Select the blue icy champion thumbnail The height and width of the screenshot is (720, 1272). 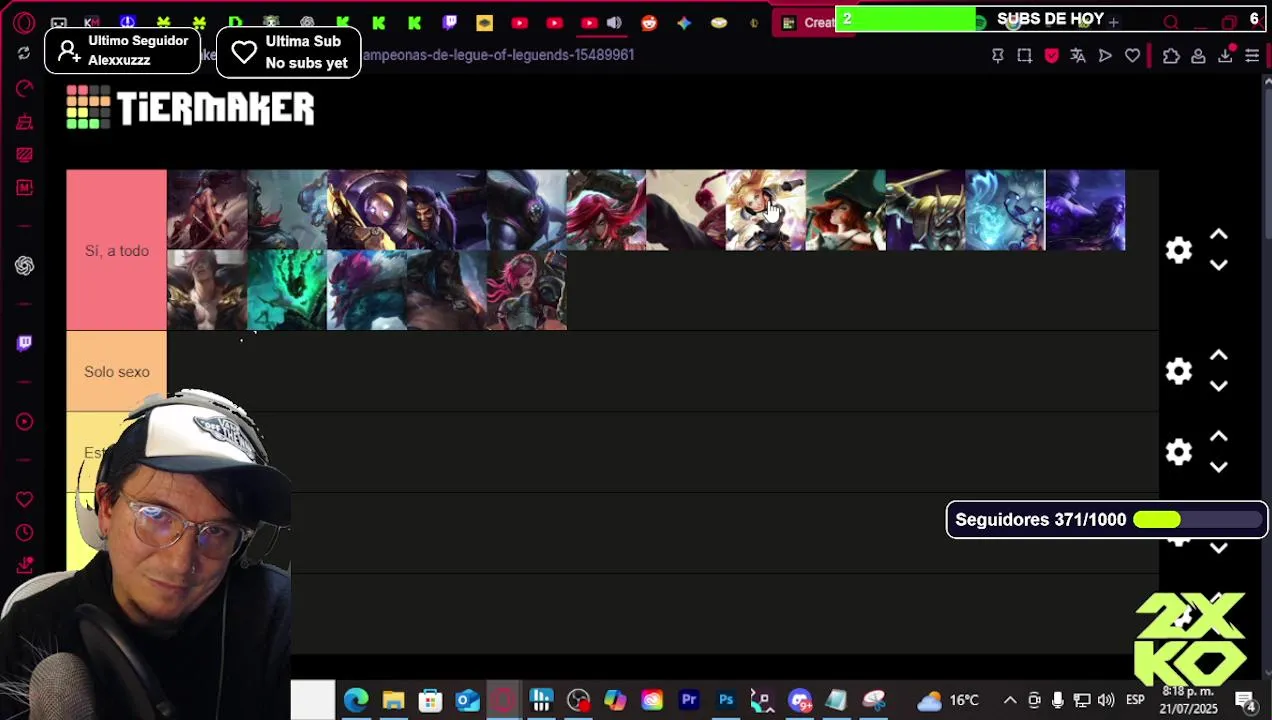coord(1005,210)
